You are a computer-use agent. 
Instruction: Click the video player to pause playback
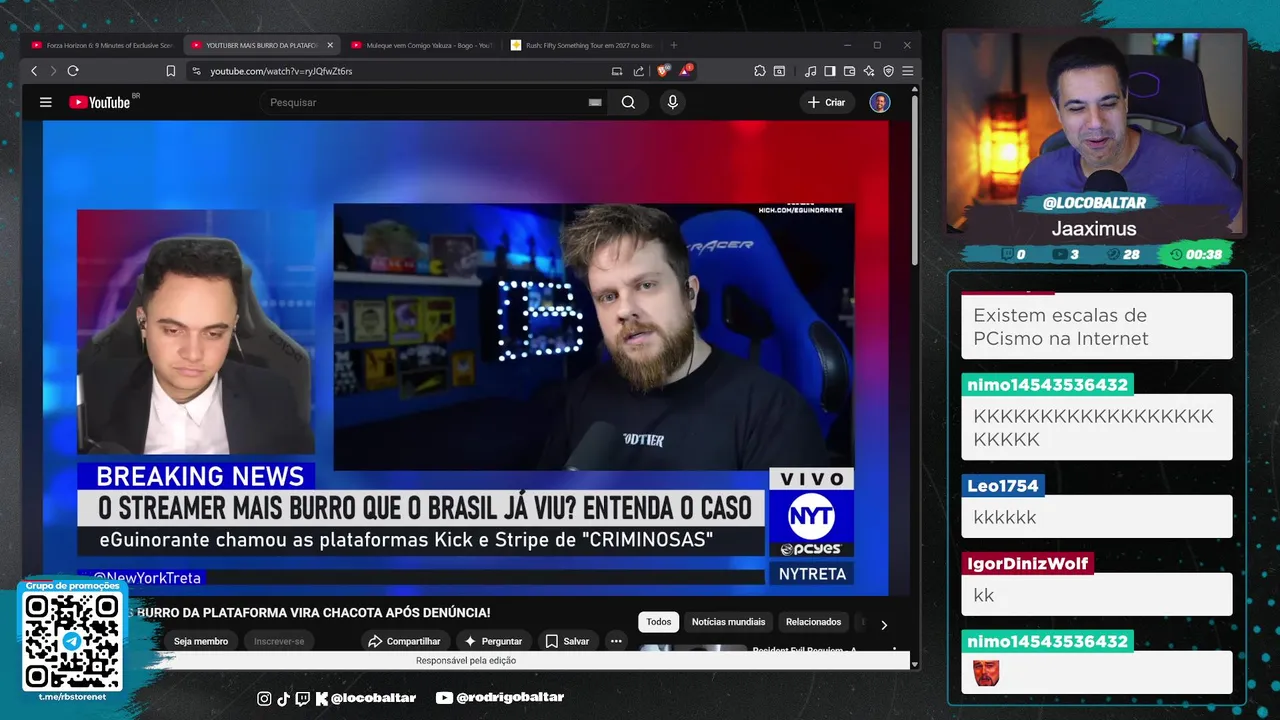pyautogui.click(x=465, y=358)
